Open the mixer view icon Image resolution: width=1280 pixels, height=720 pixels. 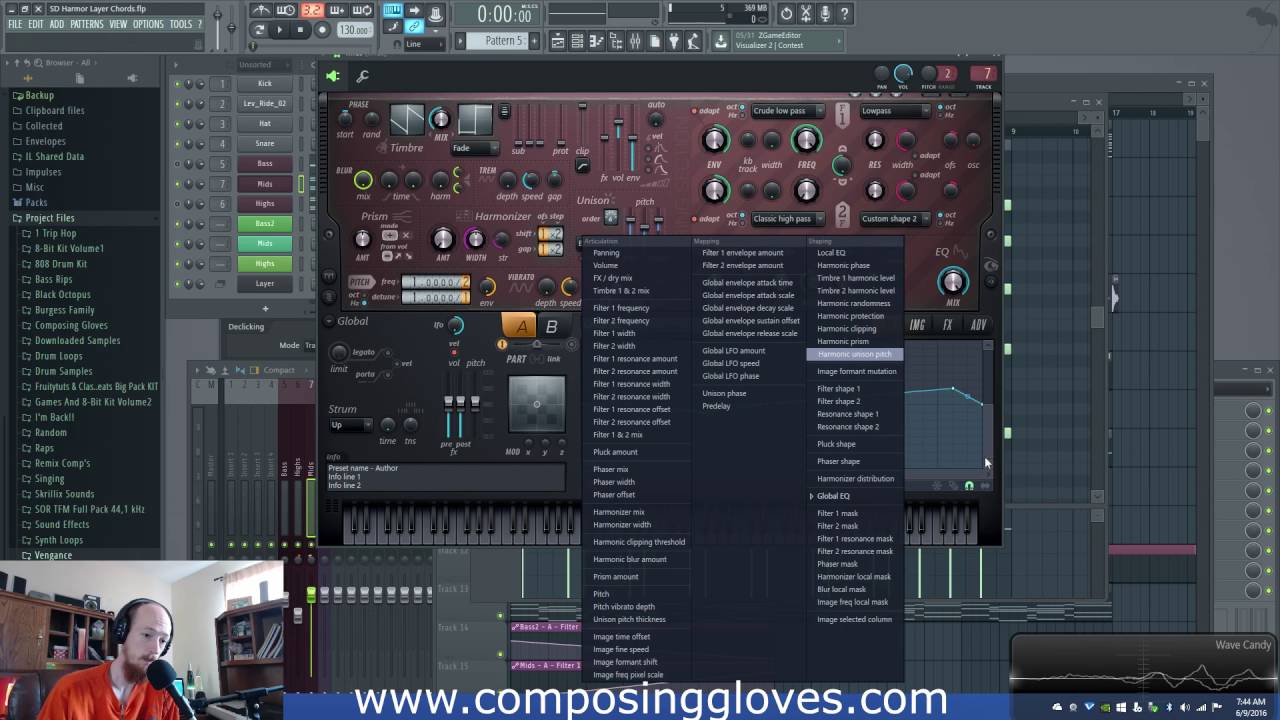(635, 41)
